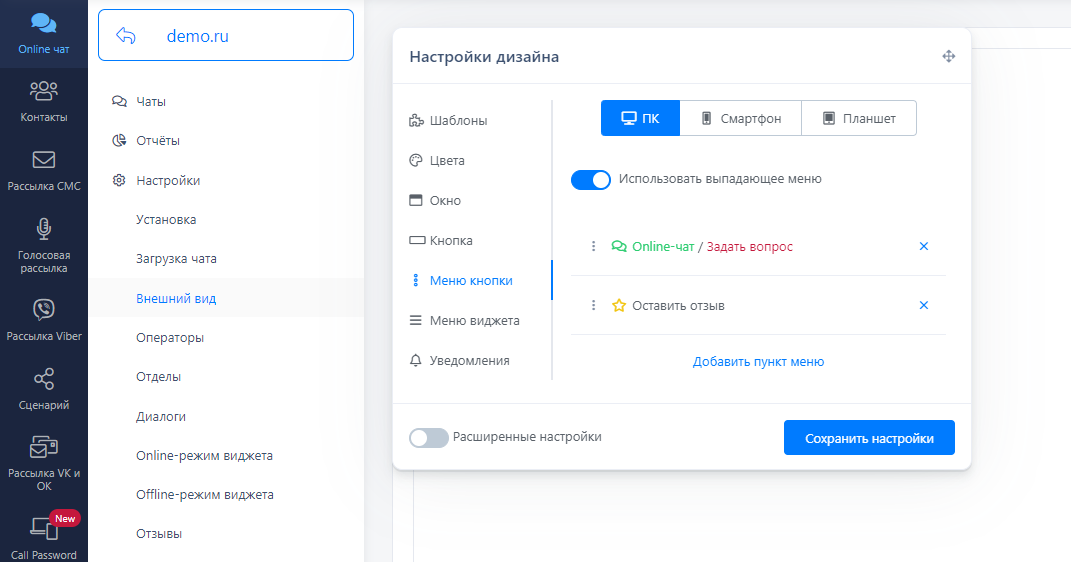The image size is (1071, 562).
Task: Click the Контакты people icon
Action: coord(43,91)
